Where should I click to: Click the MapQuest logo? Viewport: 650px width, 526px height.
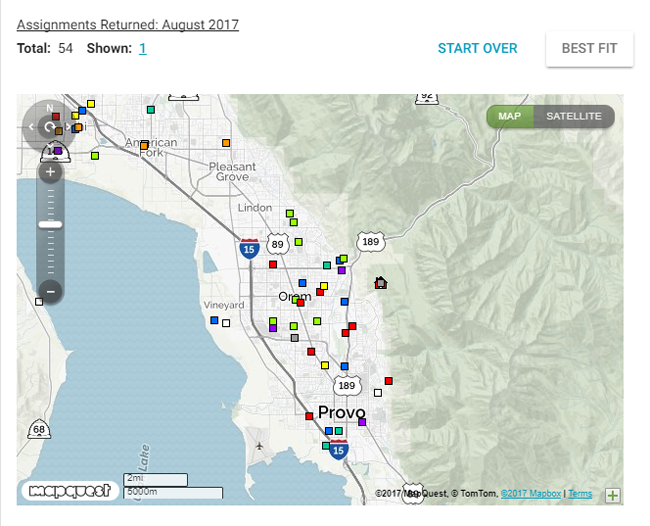click(70, 491)
